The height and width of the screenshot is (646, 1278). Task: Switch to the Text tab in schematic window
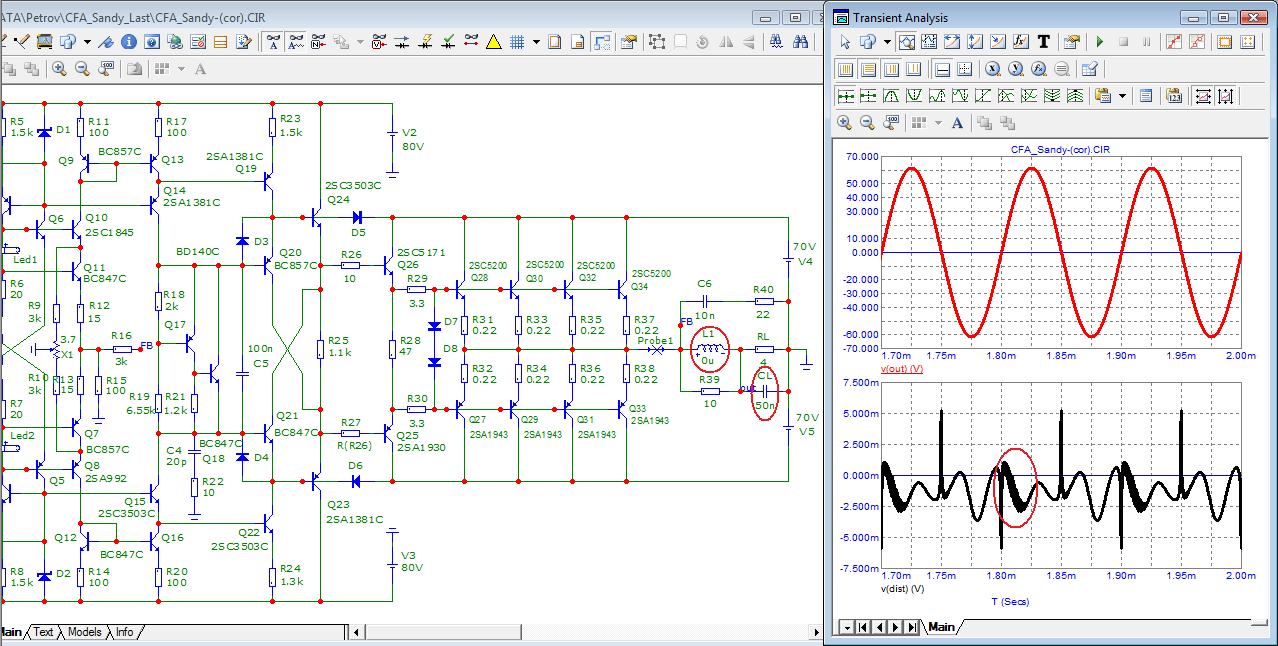pyautogui.click(x=44, y=632)
